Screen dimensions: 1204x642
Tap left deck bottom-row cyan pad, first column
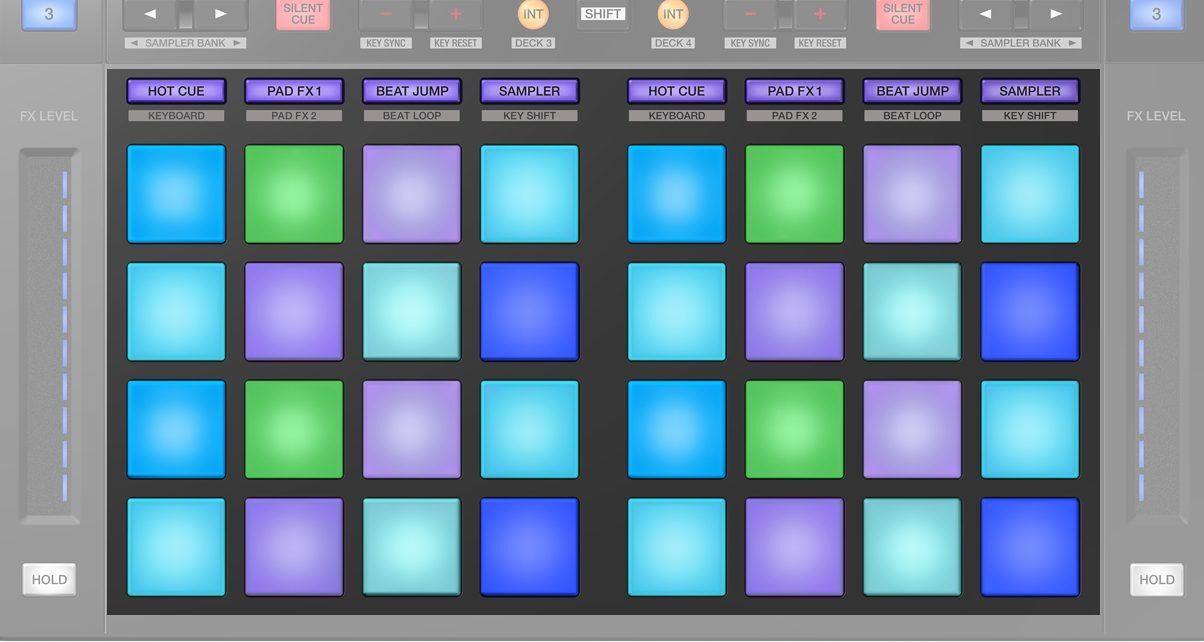tap(176, 547)
